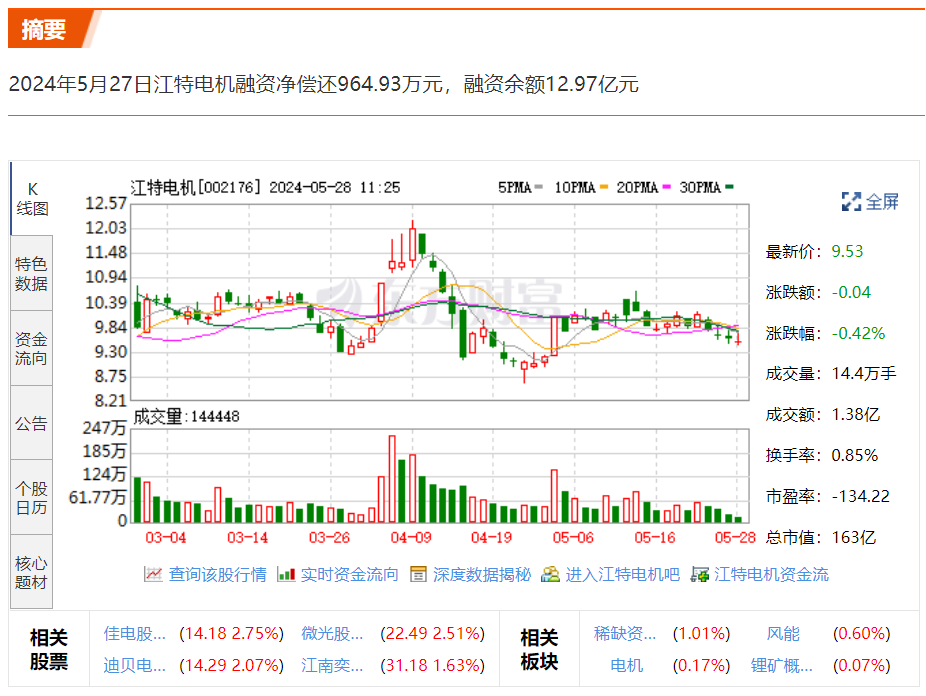Click the 最新价 value 9.53
Image resolution: width=926 pixels, height=696 pixels.
click(x=847, y=251)
